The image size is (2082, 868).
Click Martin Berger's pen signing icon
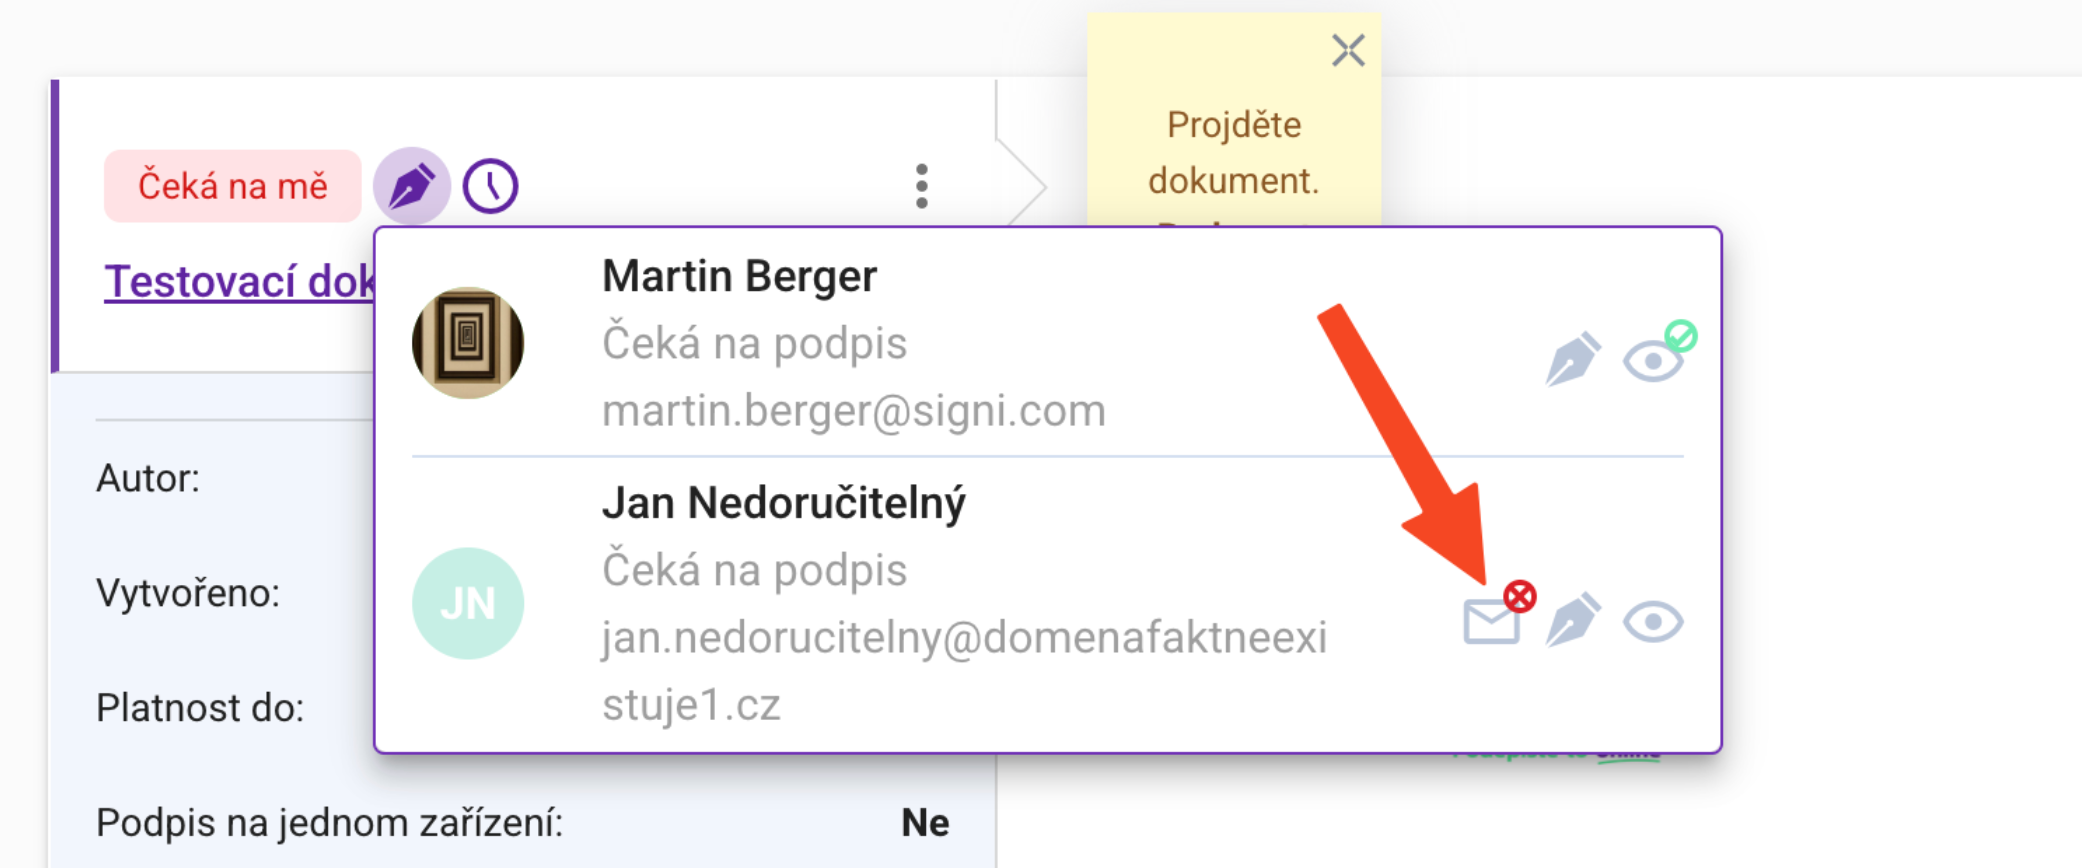pyautogui.click(x=1572, y=359)
